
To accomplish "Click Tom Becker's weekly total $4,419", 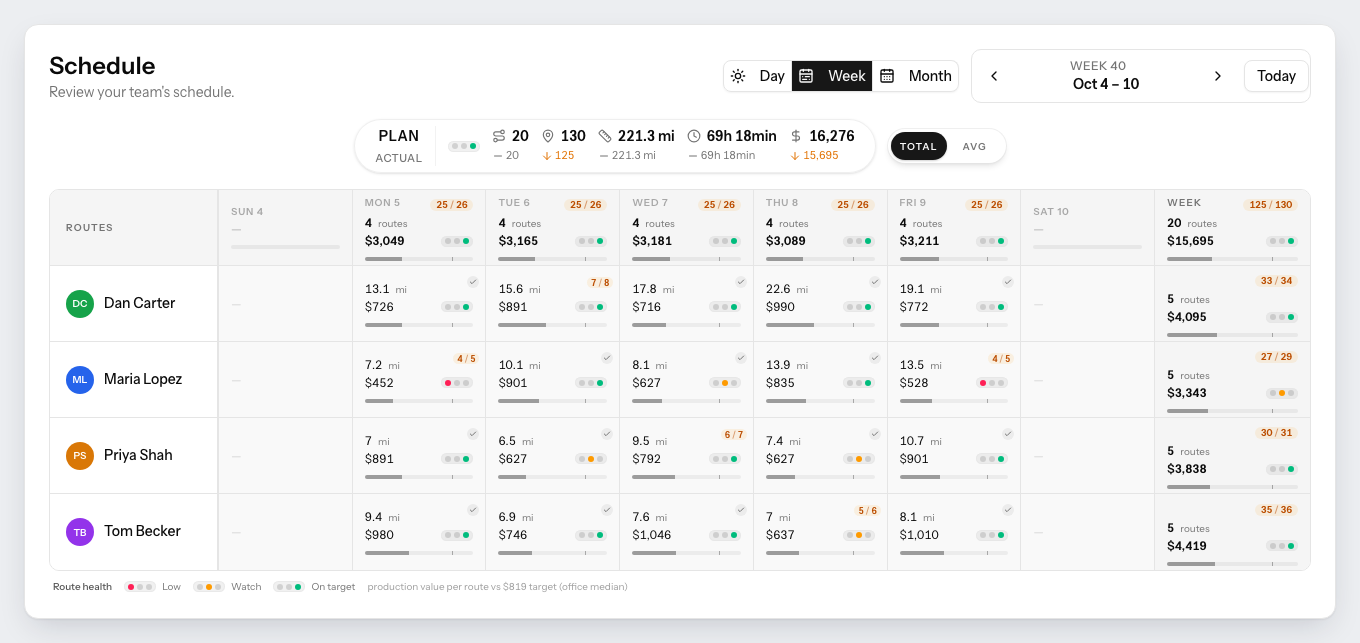I will [1187, 546].
